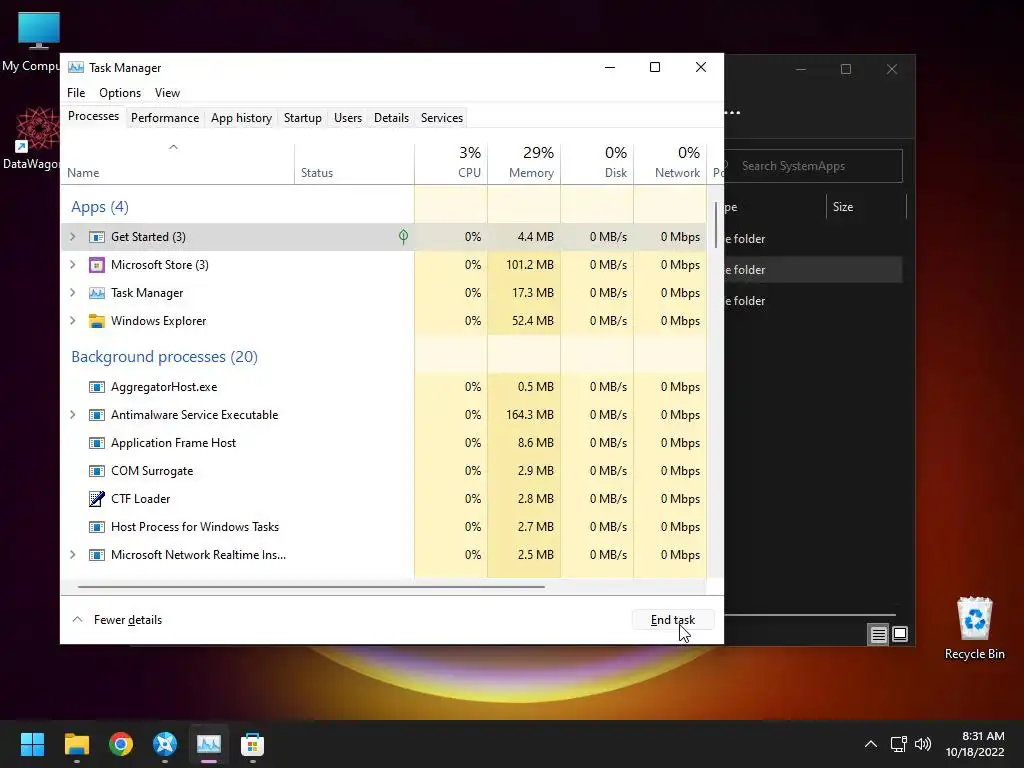The height and width of the screenshot is (768, 1024).
Task: Switch to the Performance tab
Action: (x=165, y=118)
